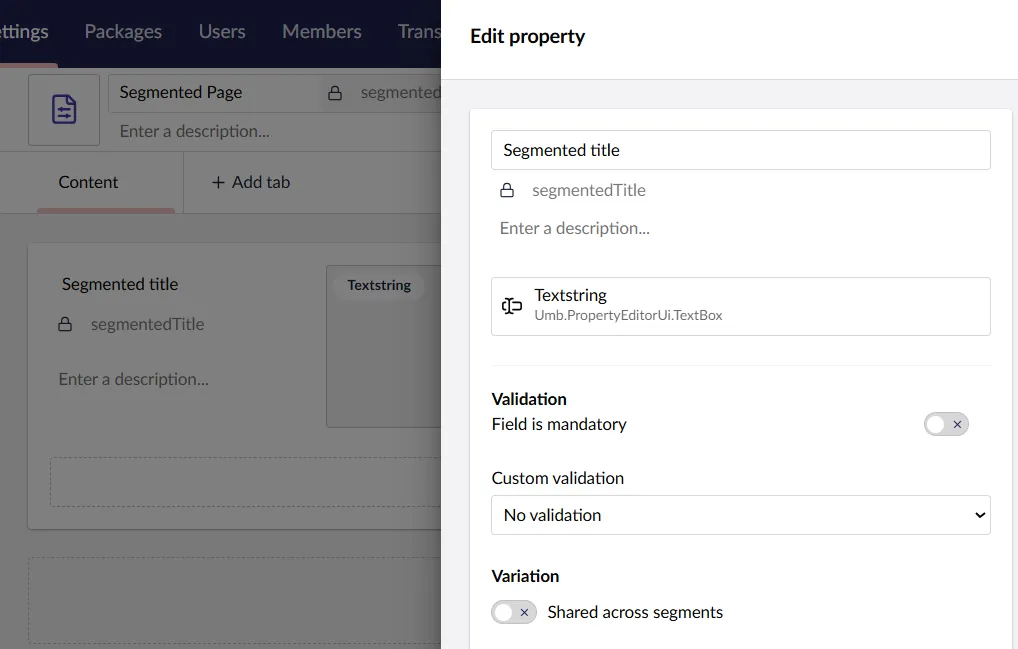1018x649 pixels.
Task: Go to the Users section
Action: coord(222,31)
